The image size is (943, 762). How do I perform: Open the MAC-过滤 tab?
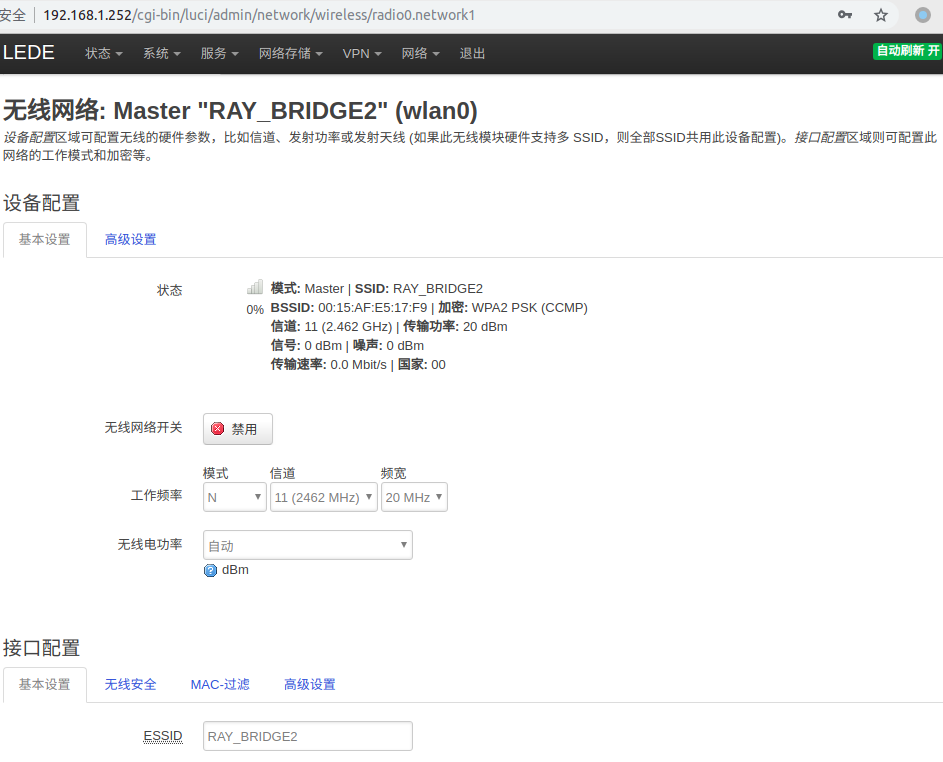coord(220,685)
